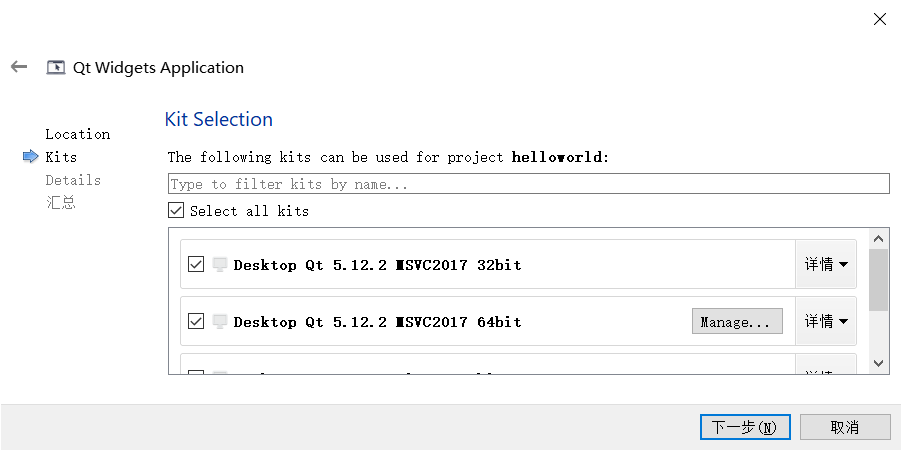Uncheck the Select all kits checkbox
This screenshot has width=902, height=451.
[176, 211]
